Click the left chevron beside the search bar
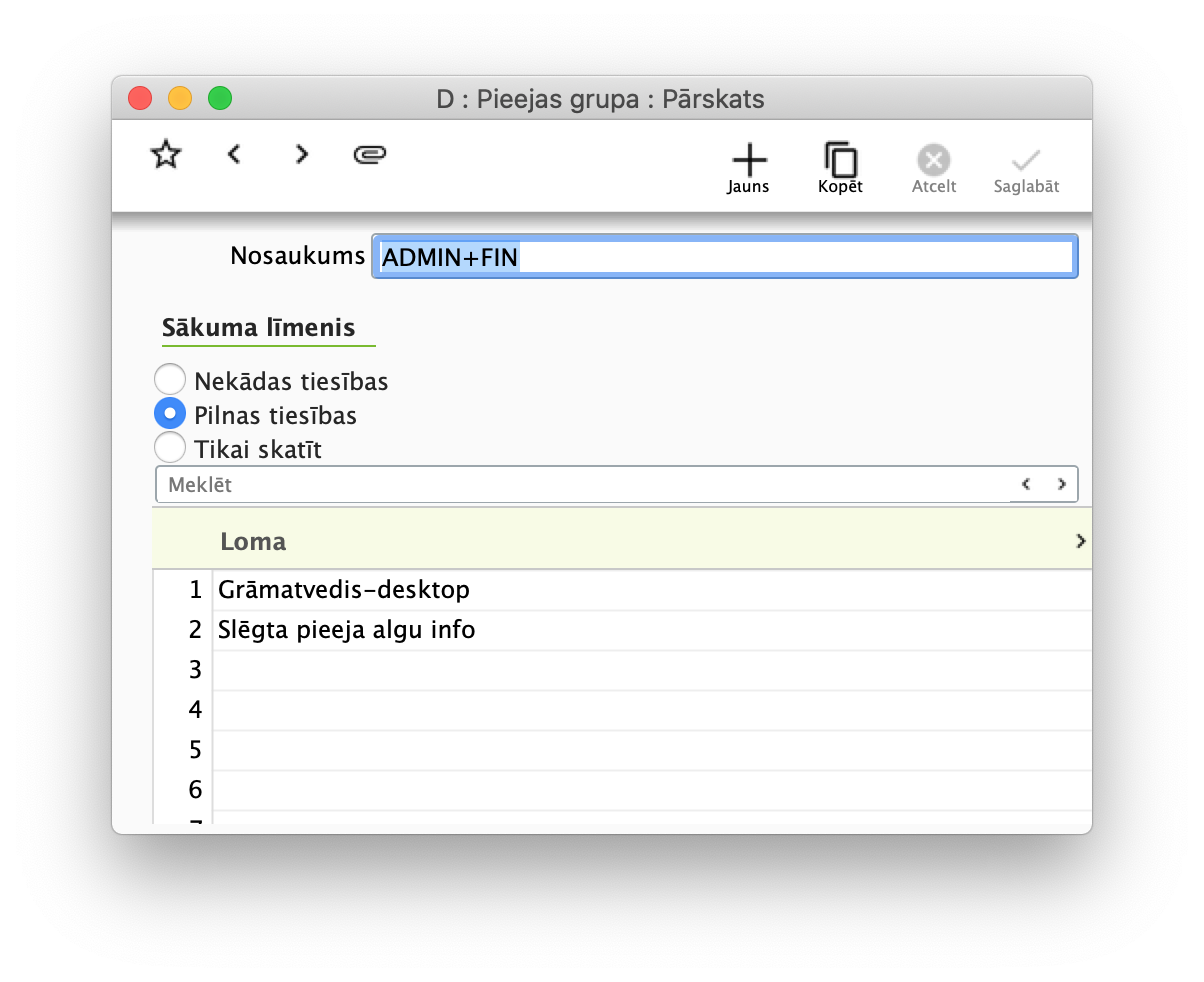Image resolution: width=1204 pixels, height=982 pixels. click(1026, 484)
